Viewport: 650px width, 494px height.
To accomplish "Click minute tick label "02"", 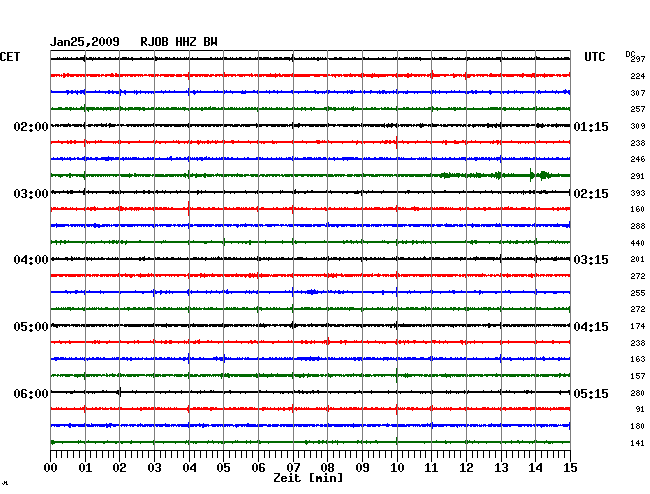I will click(x=119, y=468).
